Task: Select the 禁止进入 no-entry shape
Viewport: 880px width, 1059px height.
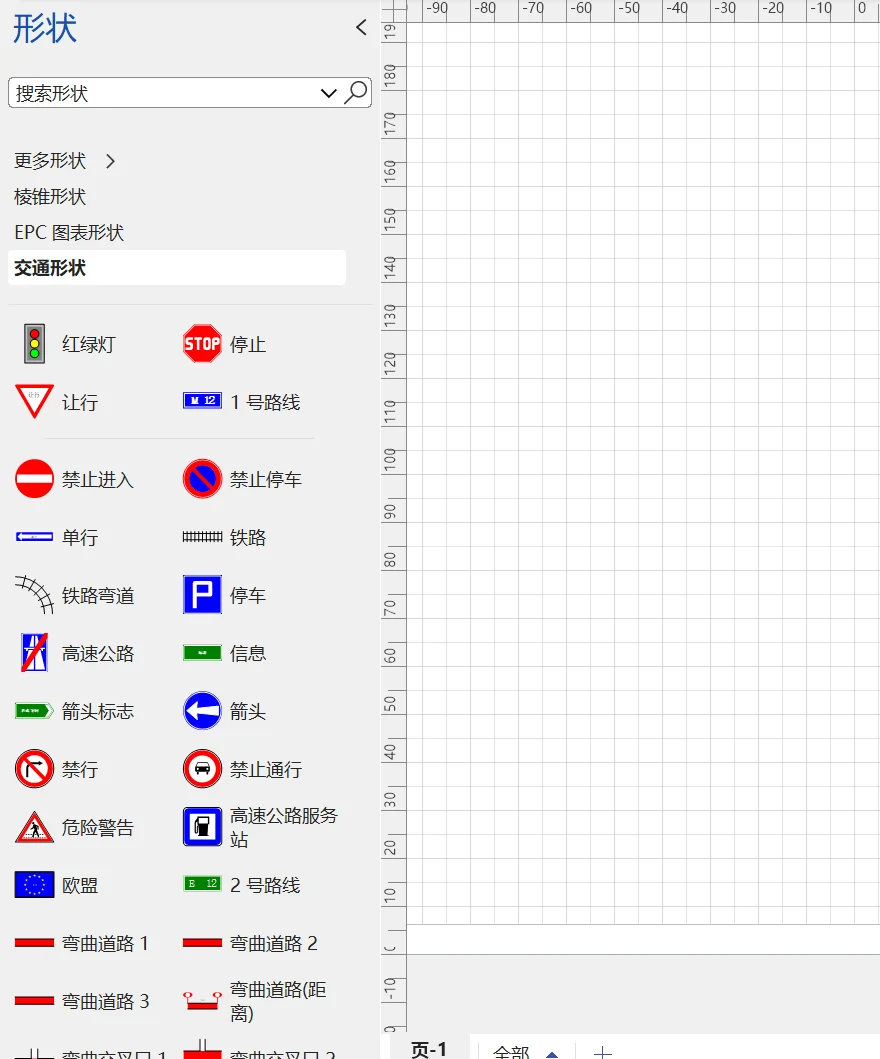Action: pyautogui.click(x=33, y=479)
